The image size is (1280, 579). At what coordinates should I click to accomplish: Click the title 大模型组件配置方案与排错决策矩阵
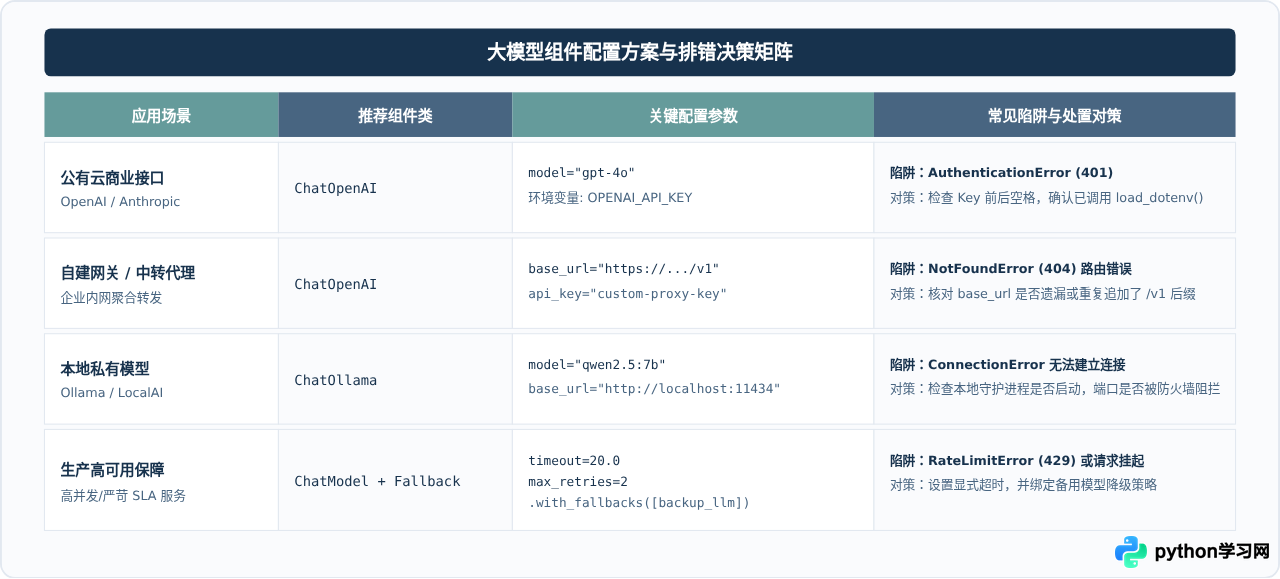pyautogui.click(x=640, y=52)
